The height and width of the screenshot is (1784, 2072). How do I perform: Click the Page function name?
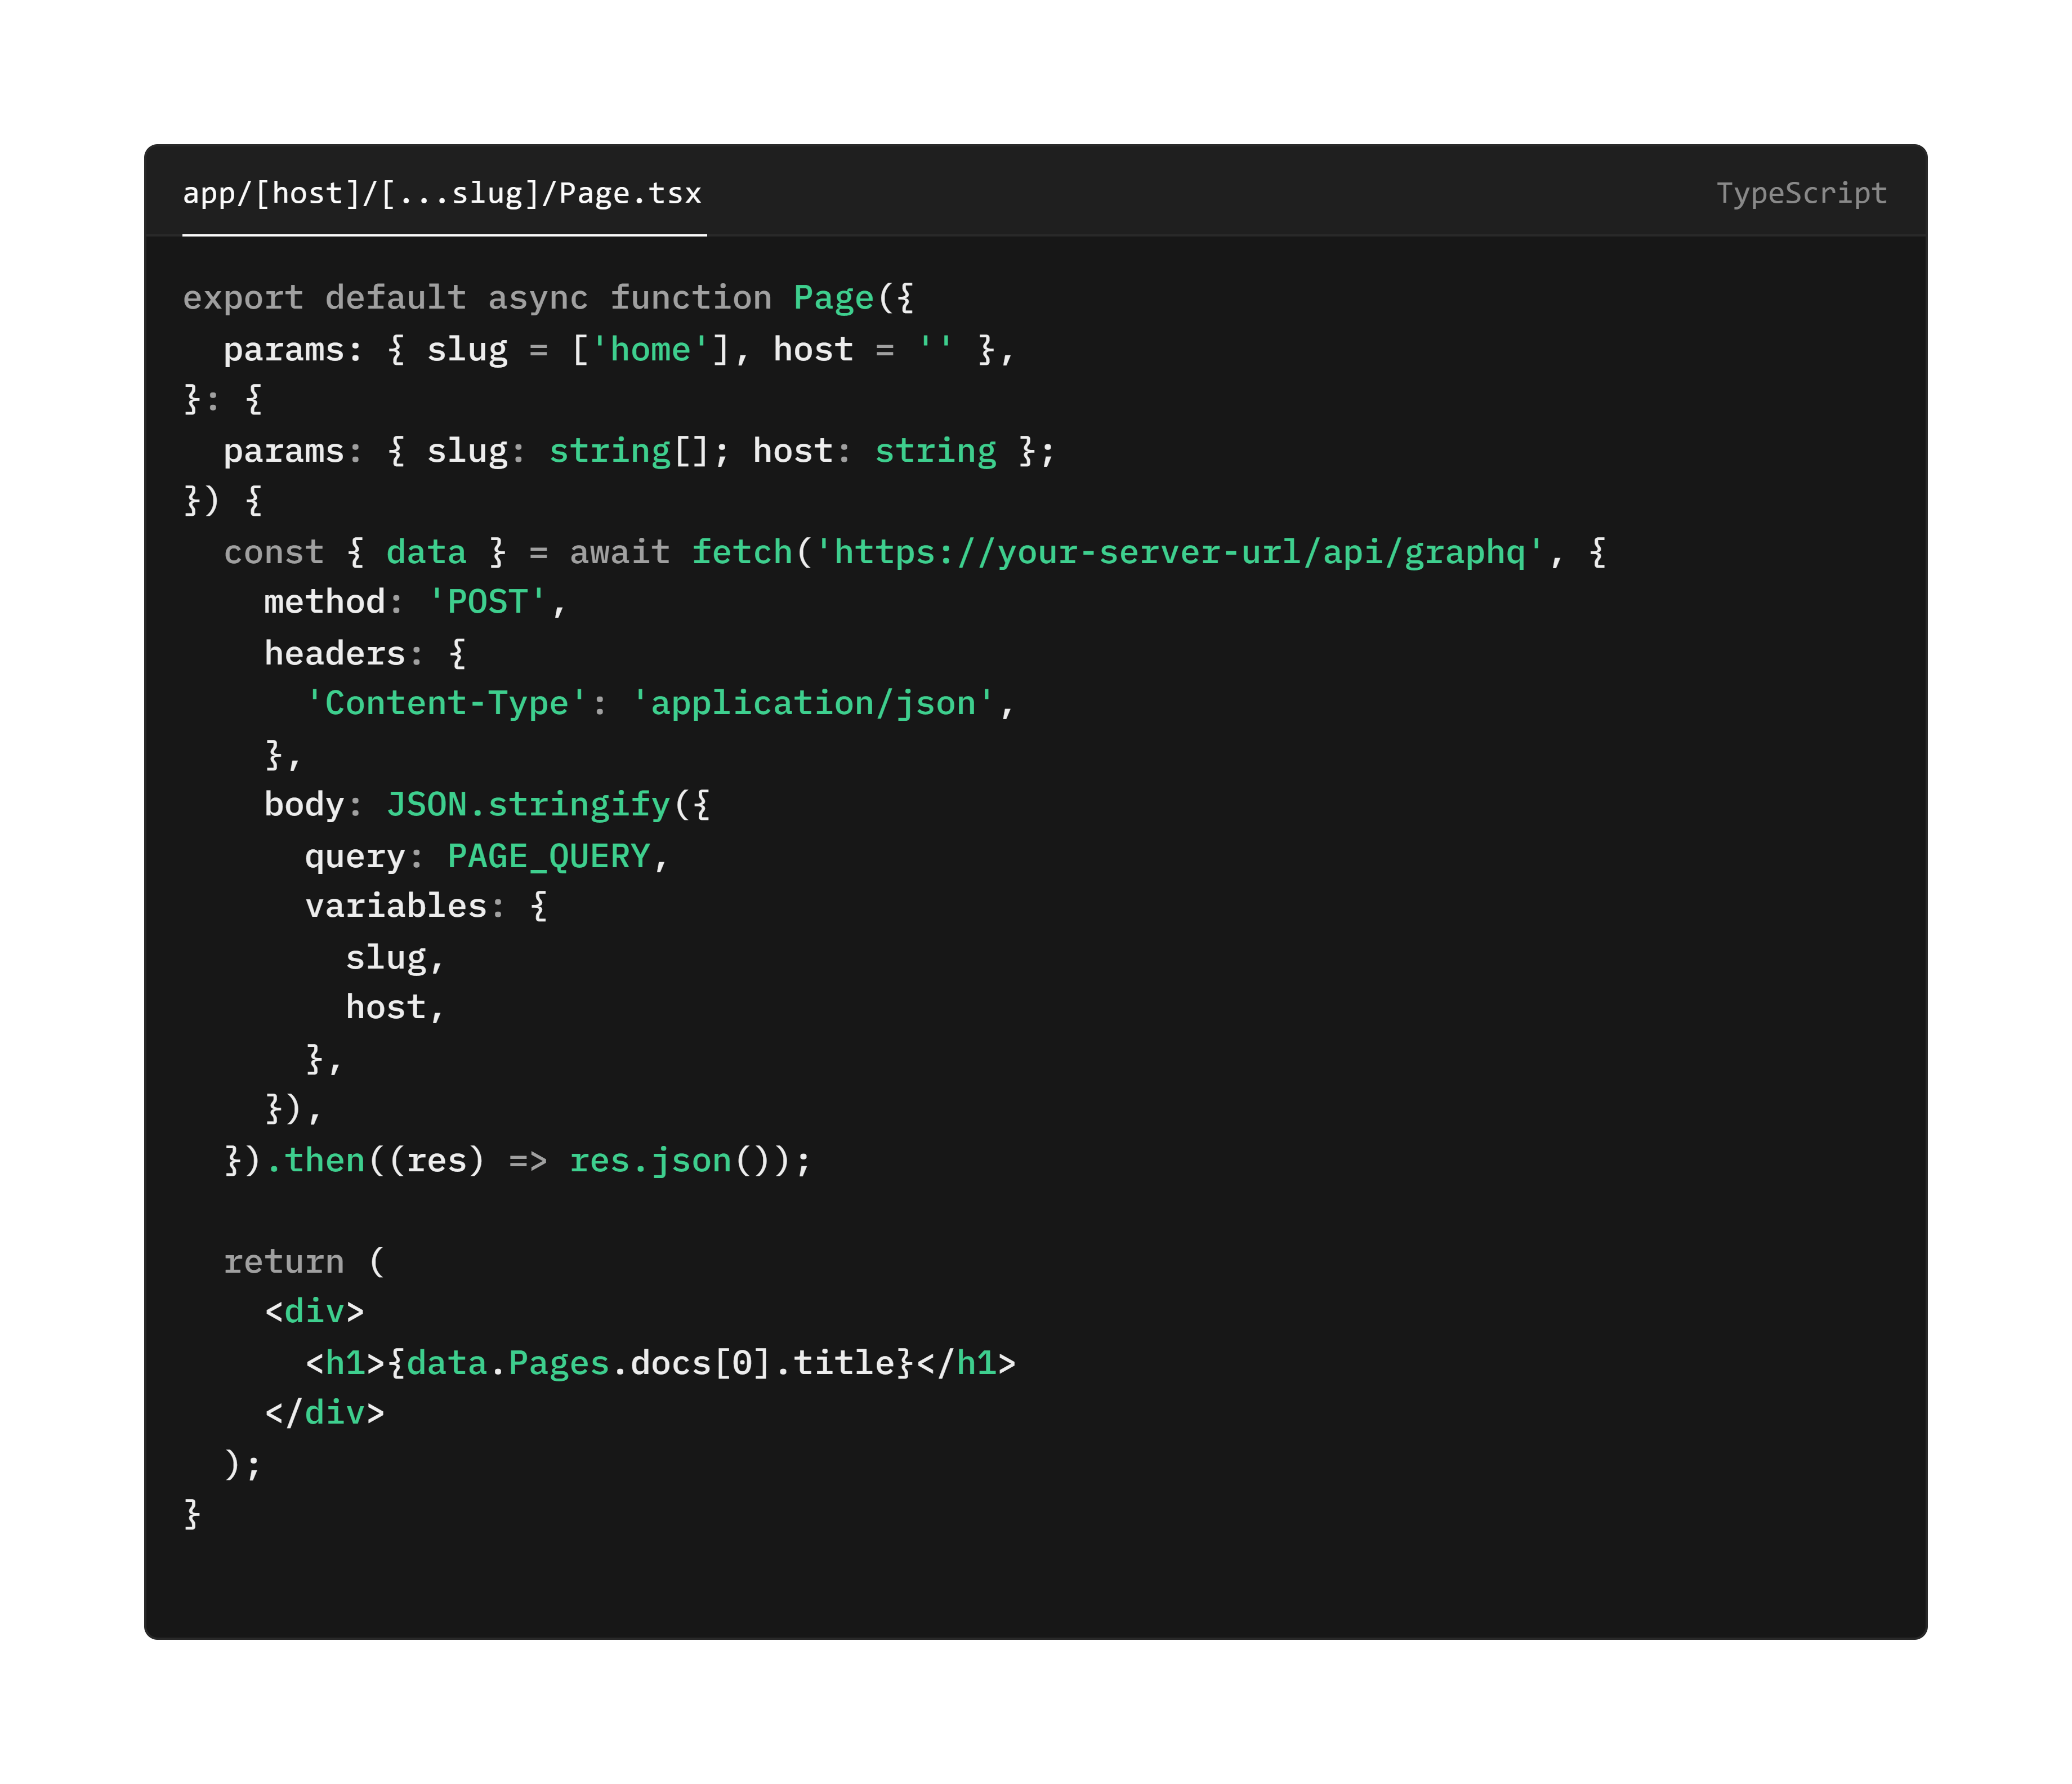(x=833, y=298)
